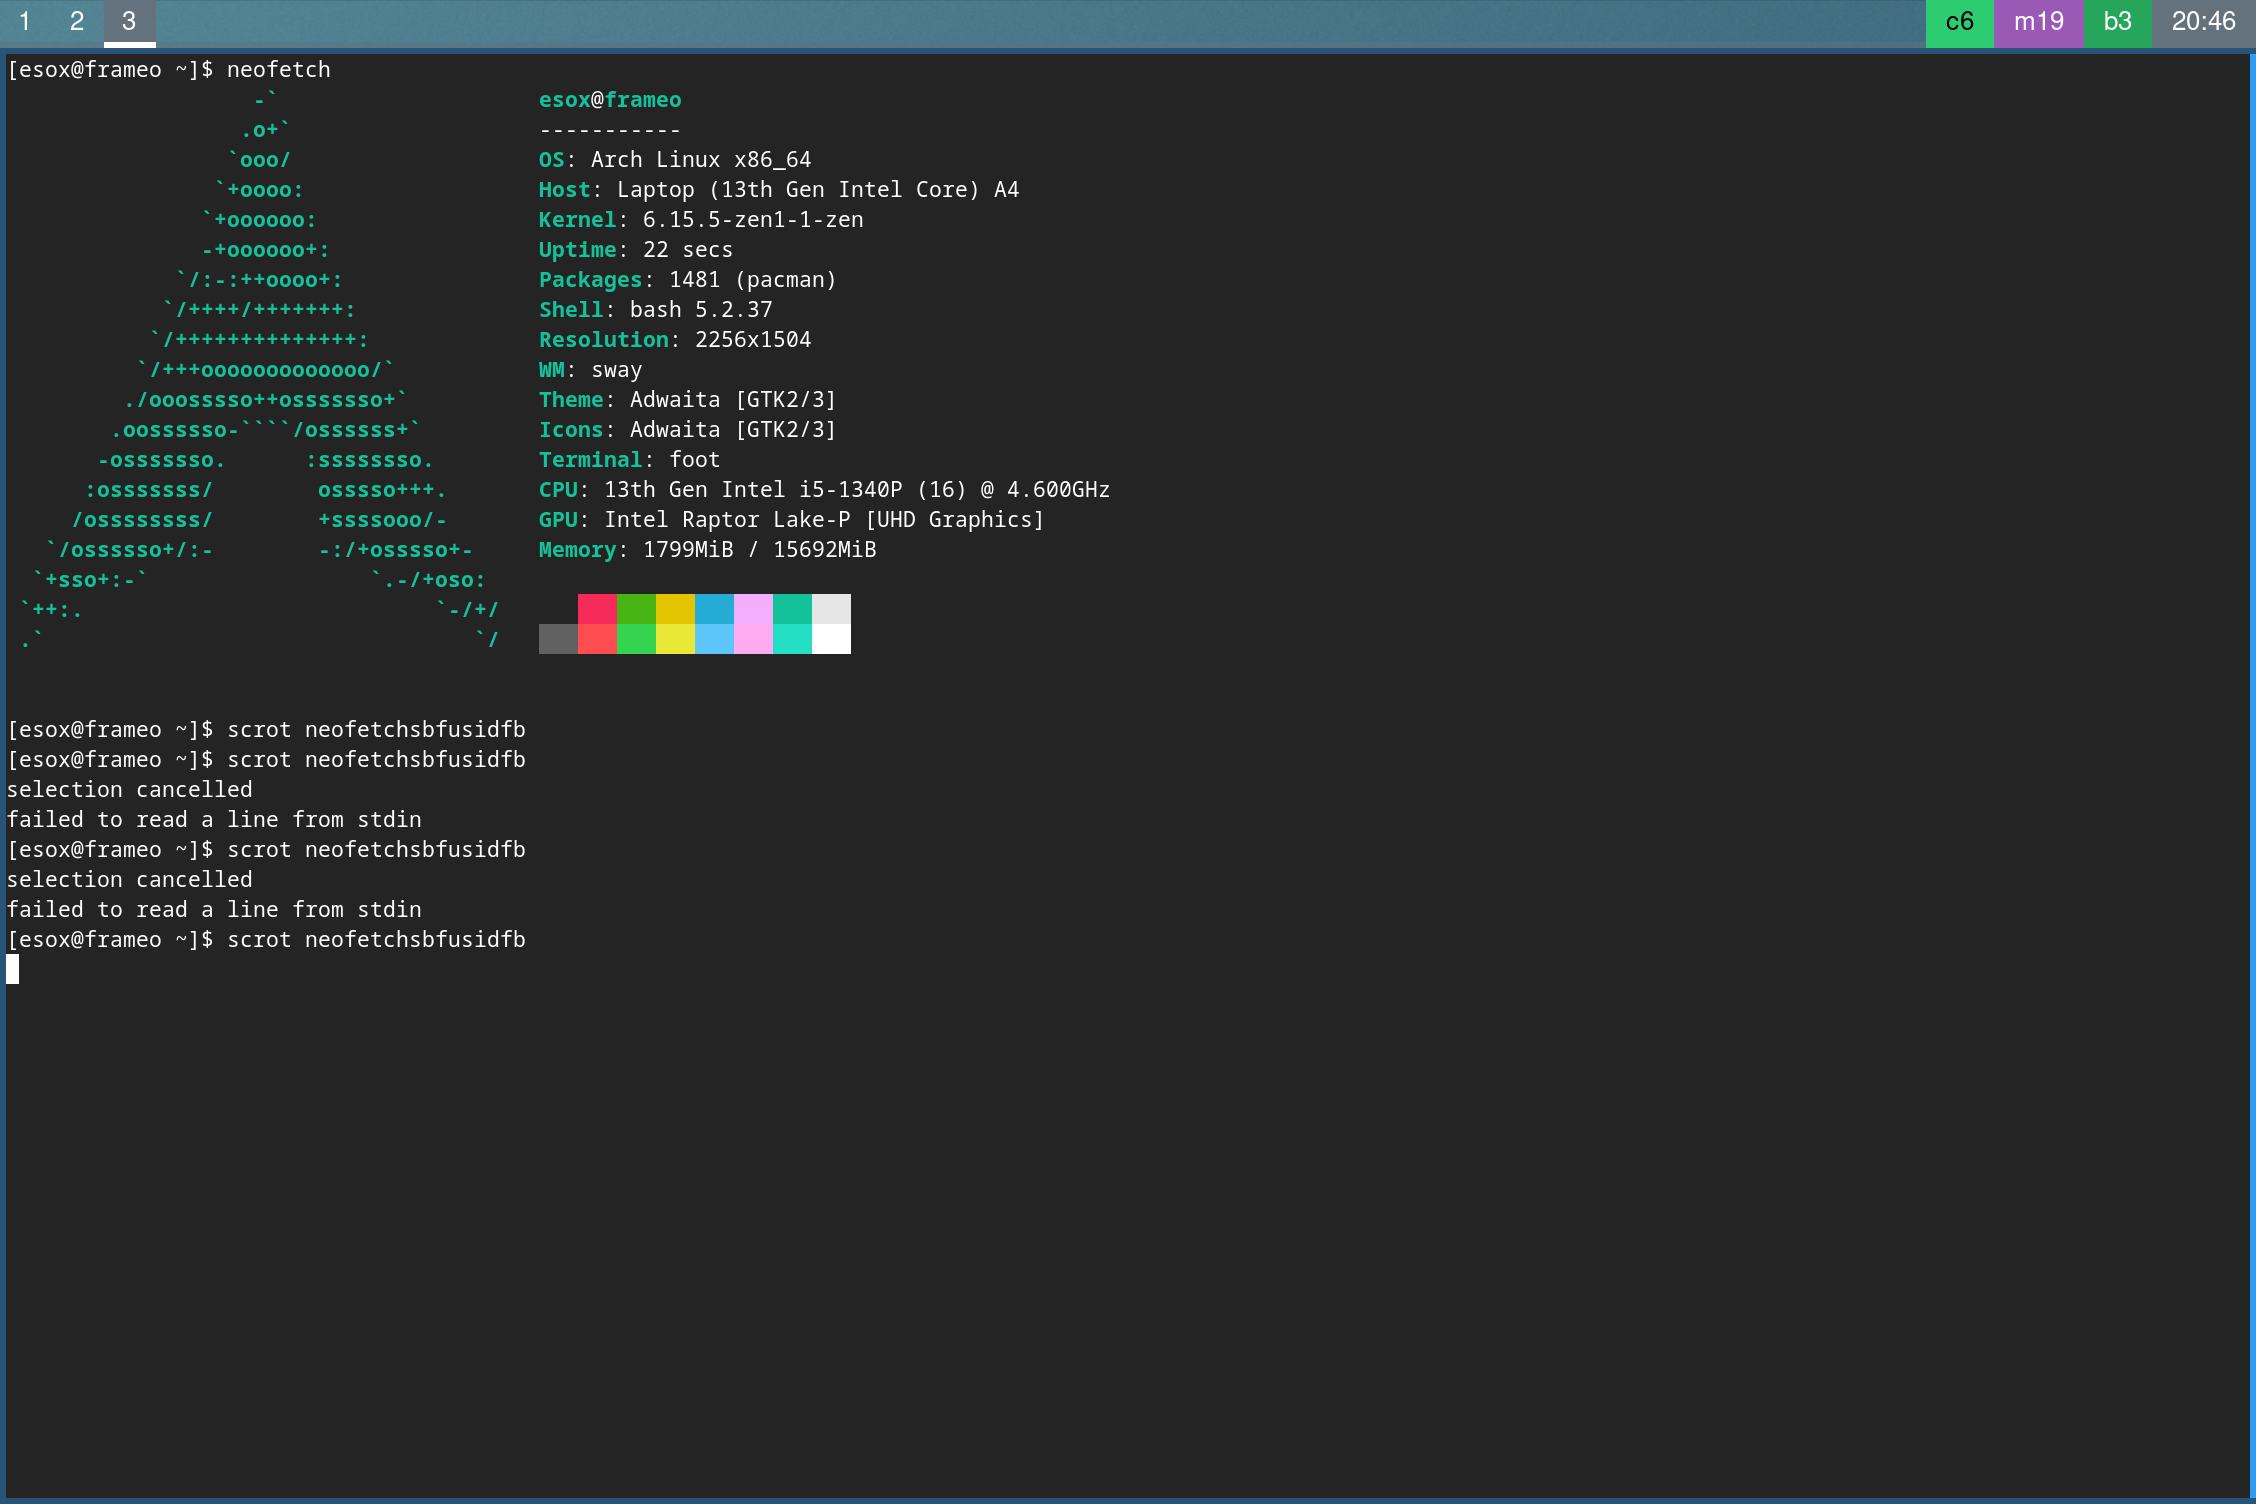Click the 'Icons: Adwaita [GTK2/3]' line
This screenshot has height=1504, width=2256.
[688, 430]
